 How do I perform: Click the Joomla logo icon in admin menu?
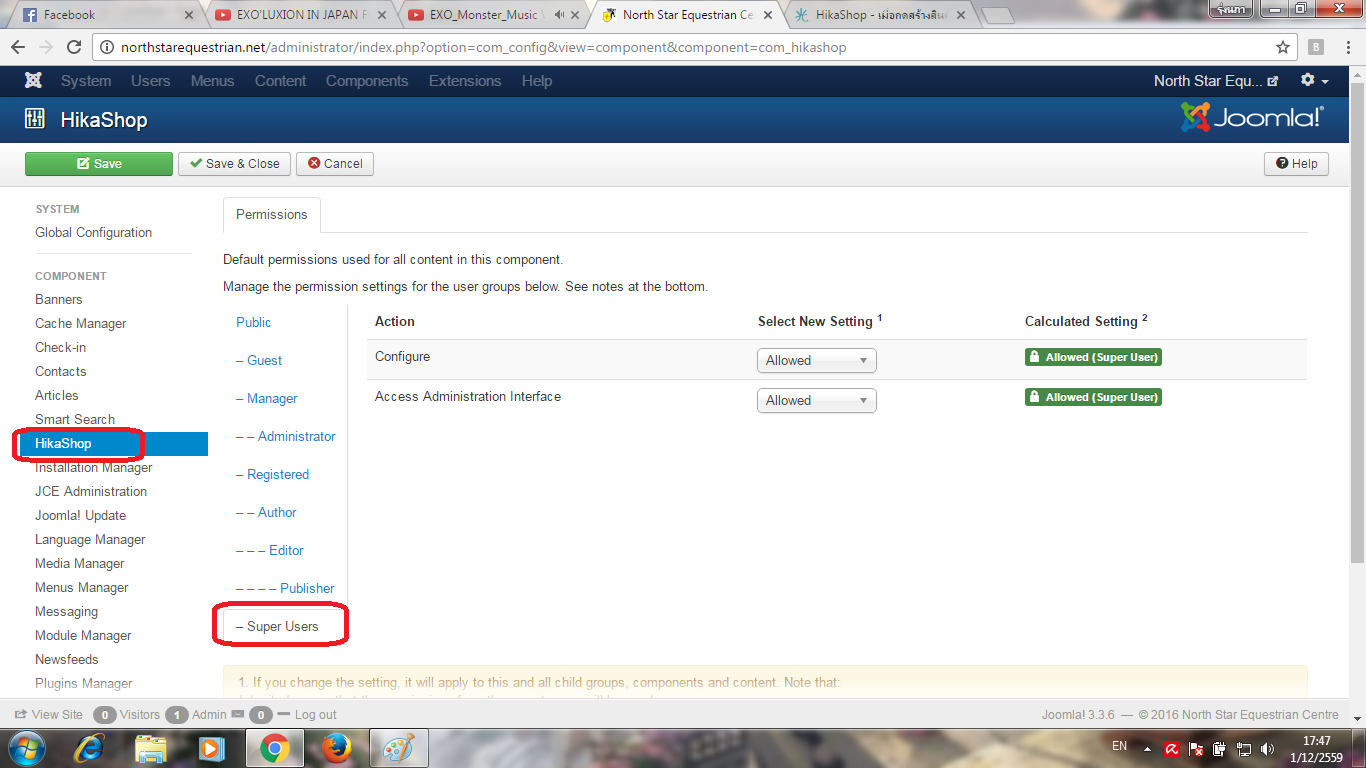click(33, 81)
